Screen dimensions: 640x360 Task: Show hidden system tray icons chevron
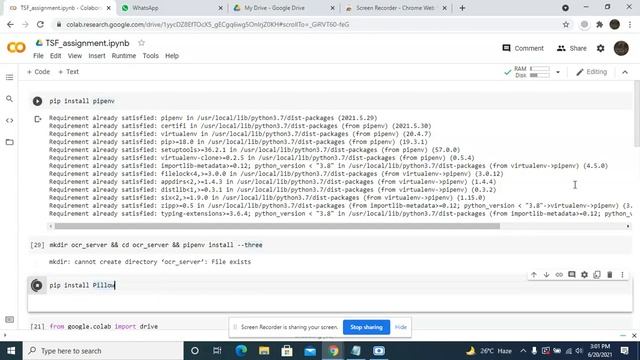pos(523,351)
